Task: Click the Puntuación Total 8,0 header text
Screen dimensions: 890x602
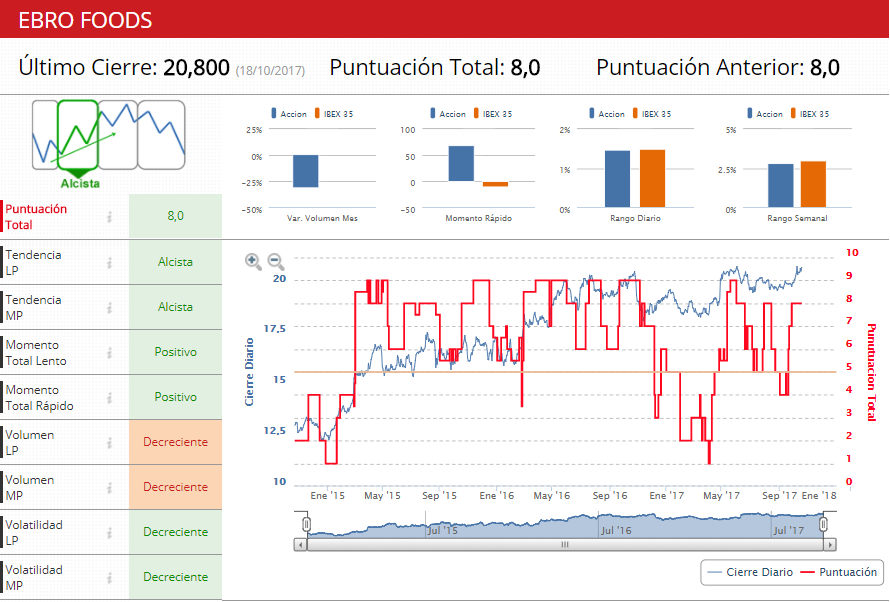Action: [435, 68]
